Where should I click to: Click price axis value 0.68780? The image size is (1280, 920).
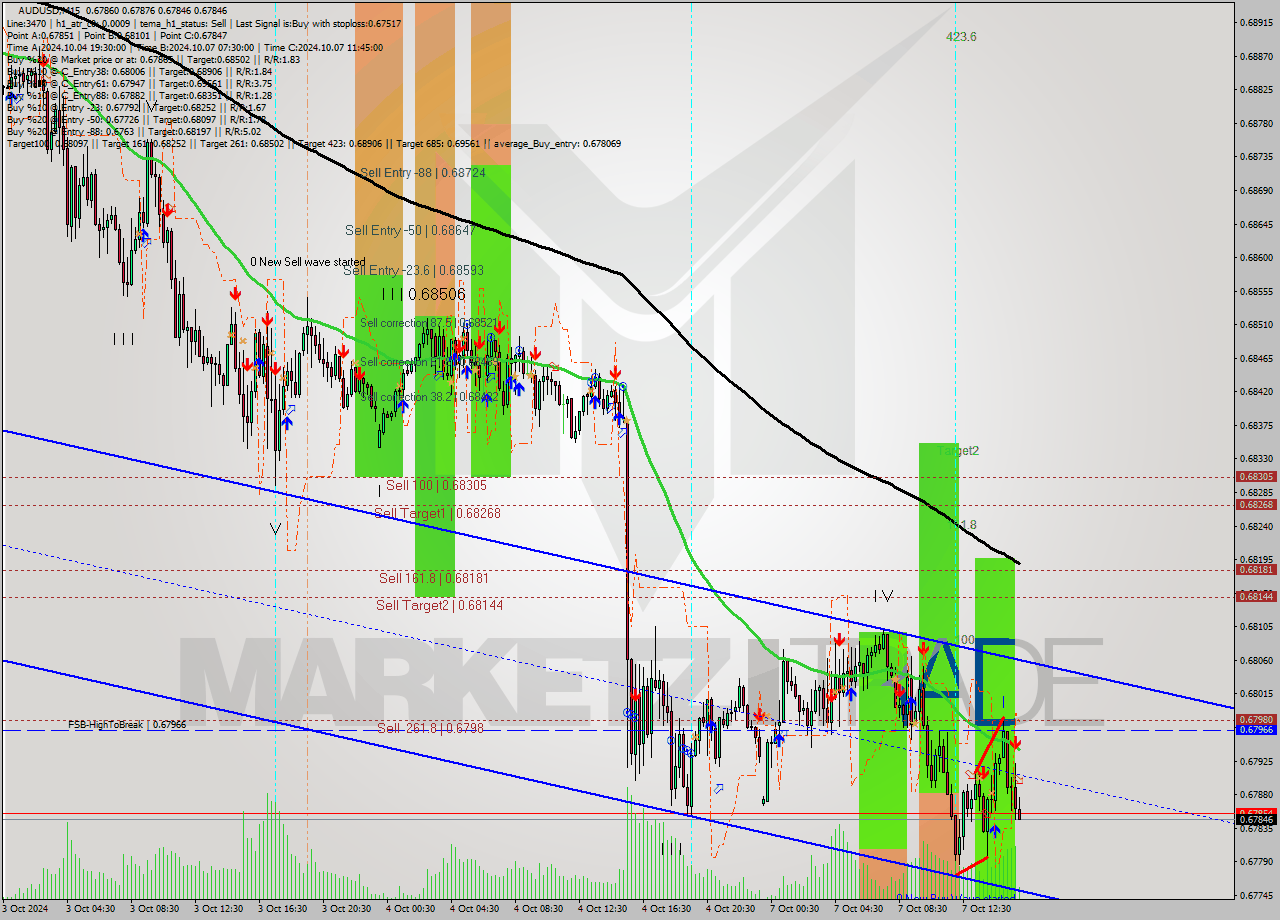coord(1256,123)
